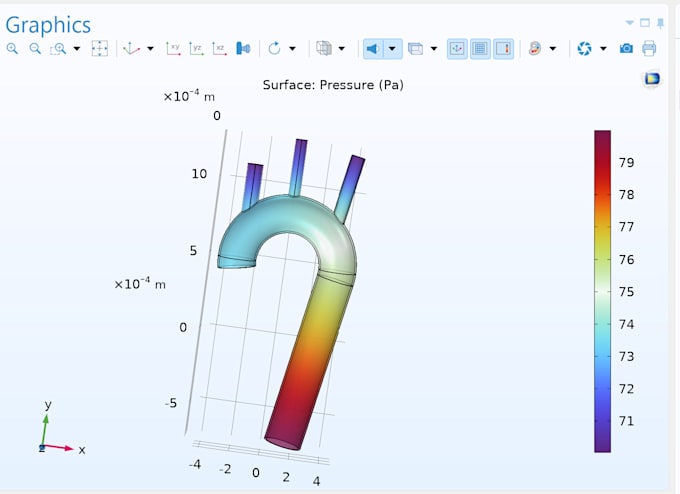The image size is (680, 494).
Task: Toggle the Show Grid button
Action: pos(480,49)
